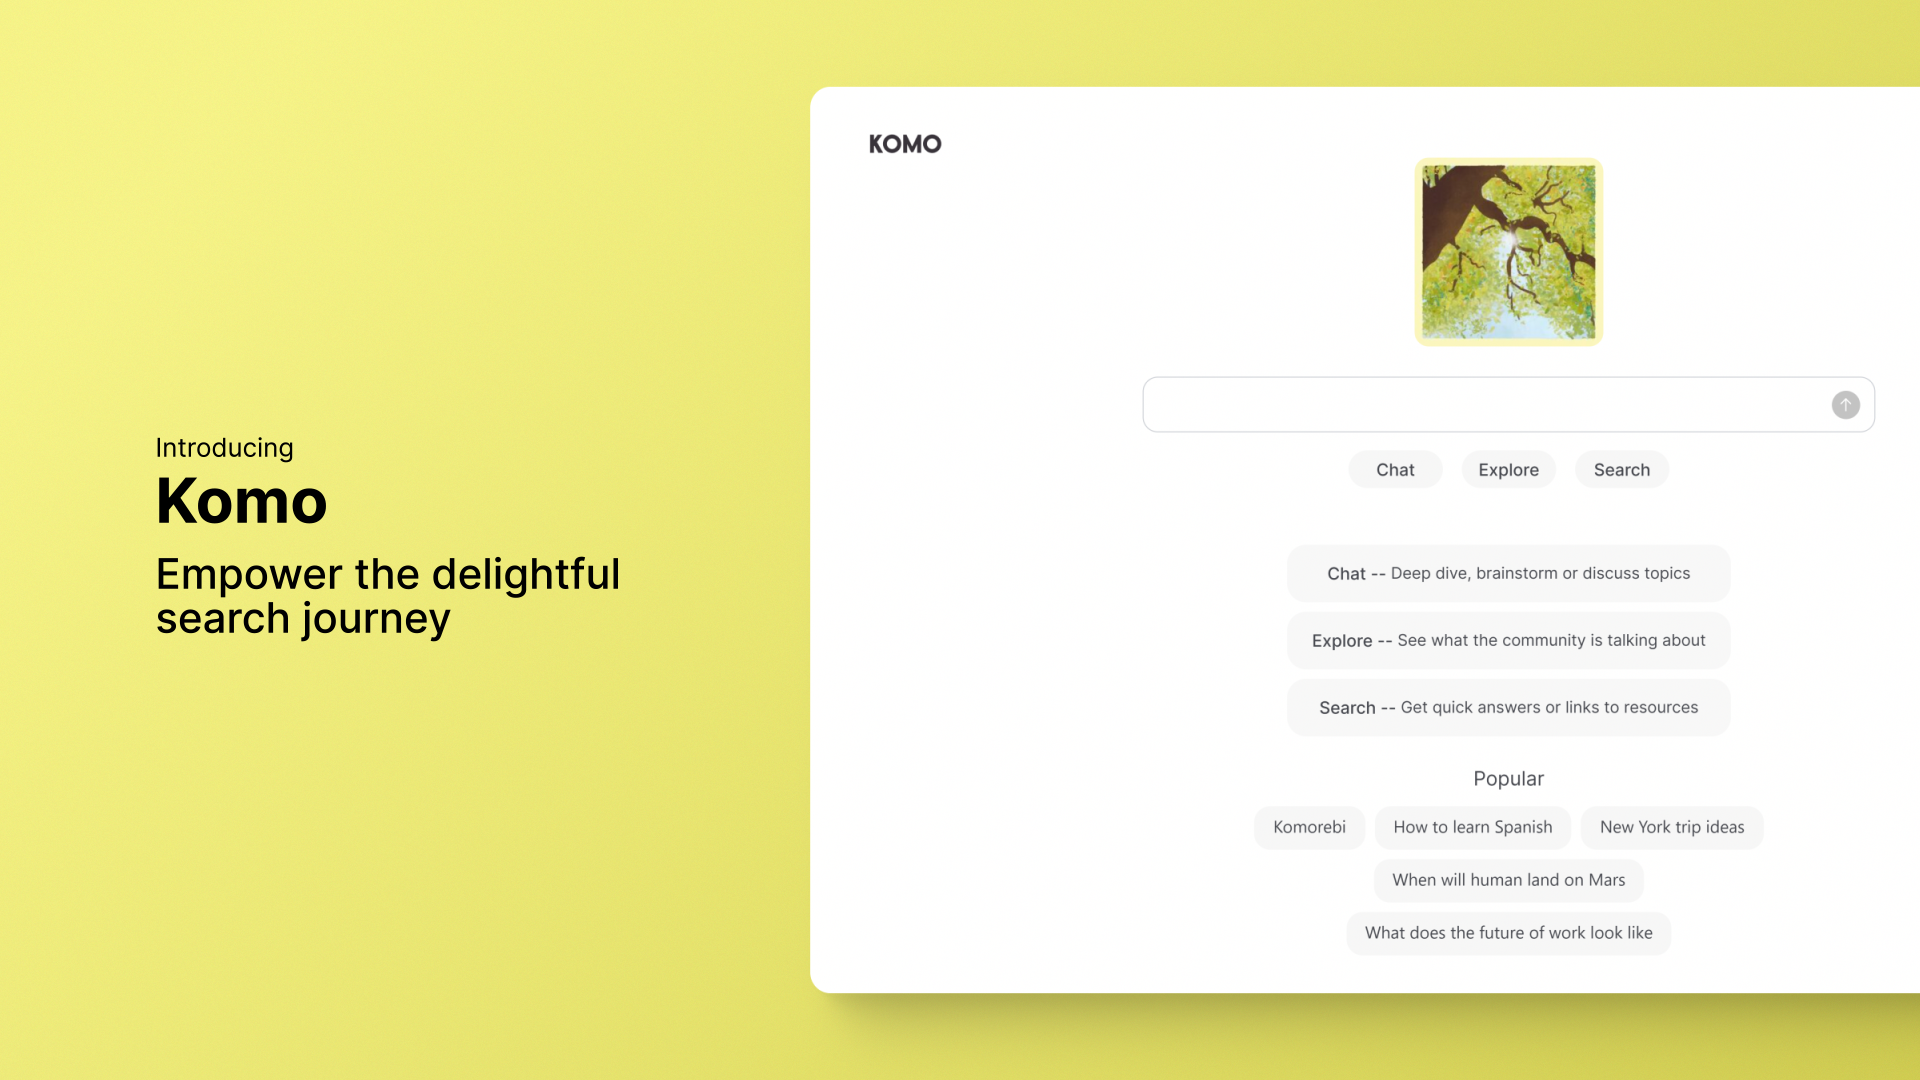1920x1080 pixels.
Task: Expand Explore community topics option
Action: click(1509, 640)
